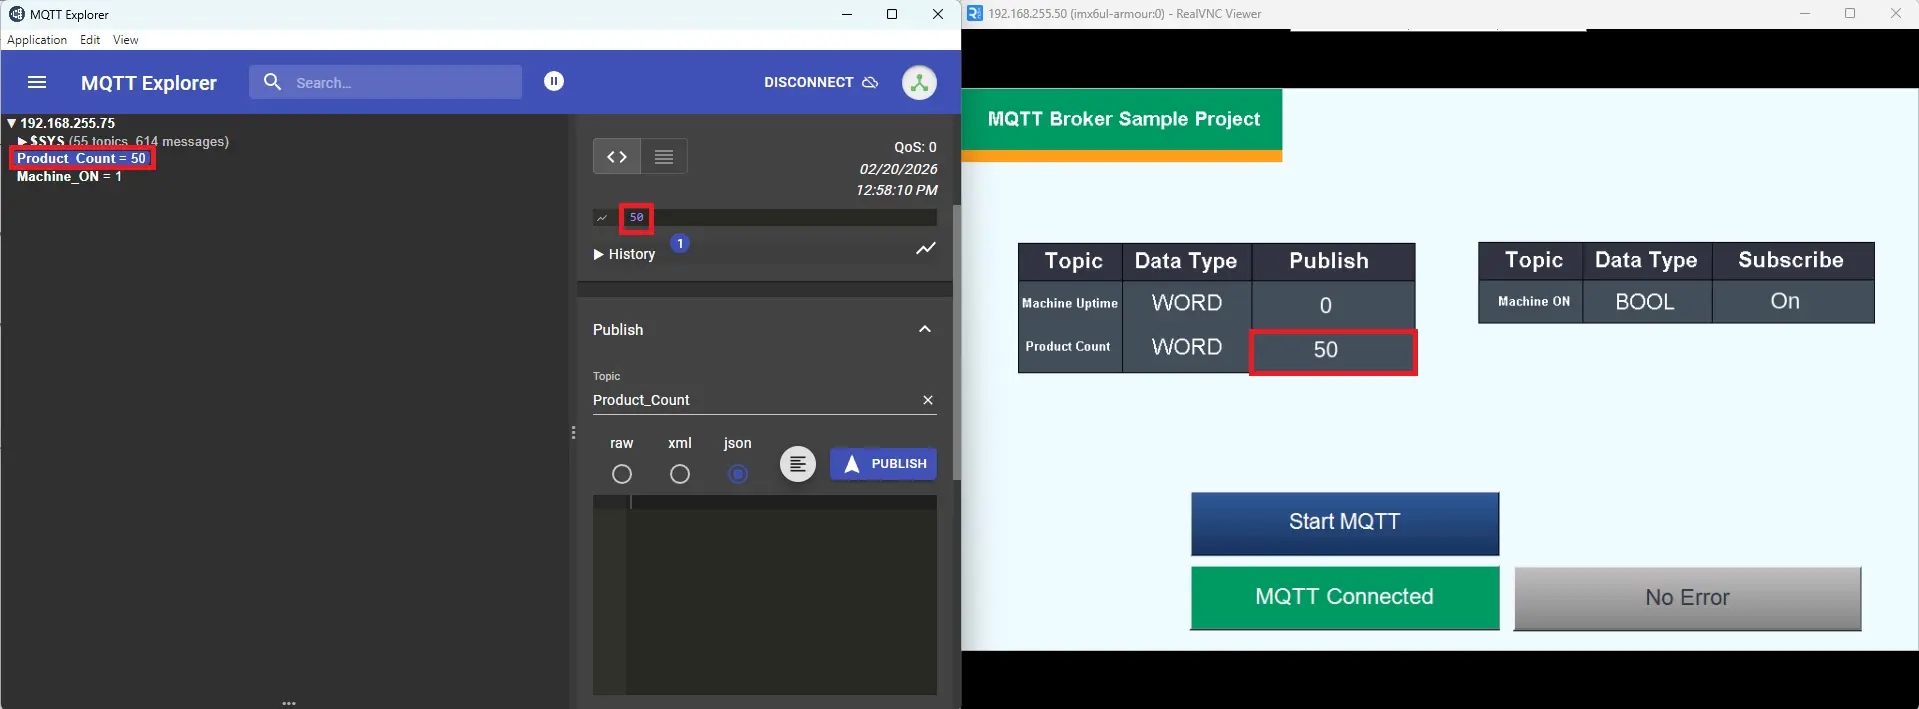Viewport: 1919px width, 709px height.
Task: Select the xml payload format
Action: (x=680, y=474)
